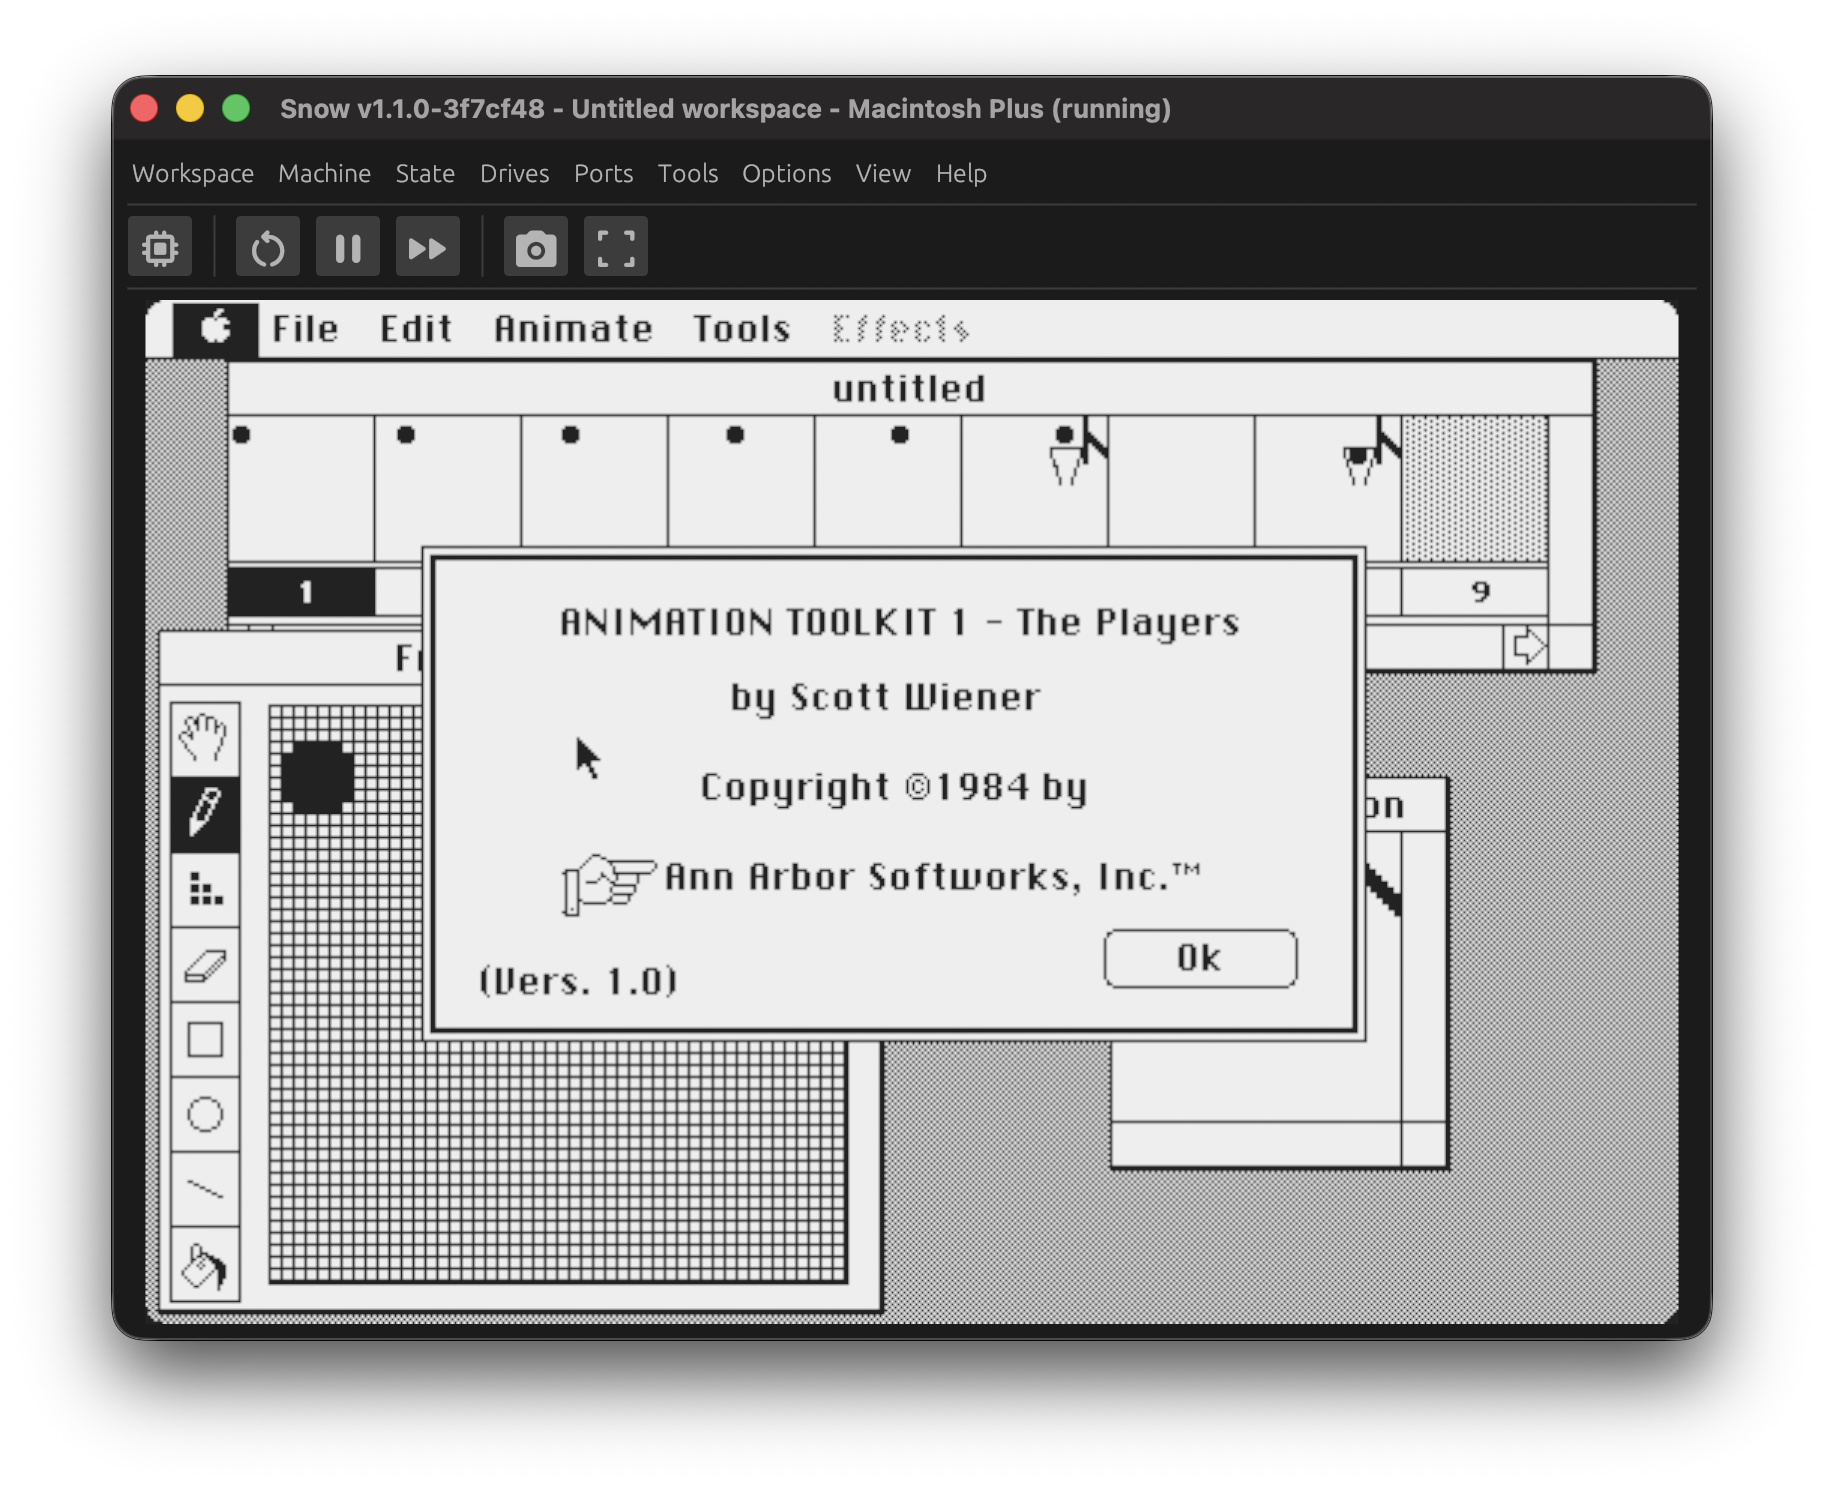Viewport: 1824px width, 1488px height.
Task: Select the pattern tool below the pencil
Action: [x=205, y=890]
